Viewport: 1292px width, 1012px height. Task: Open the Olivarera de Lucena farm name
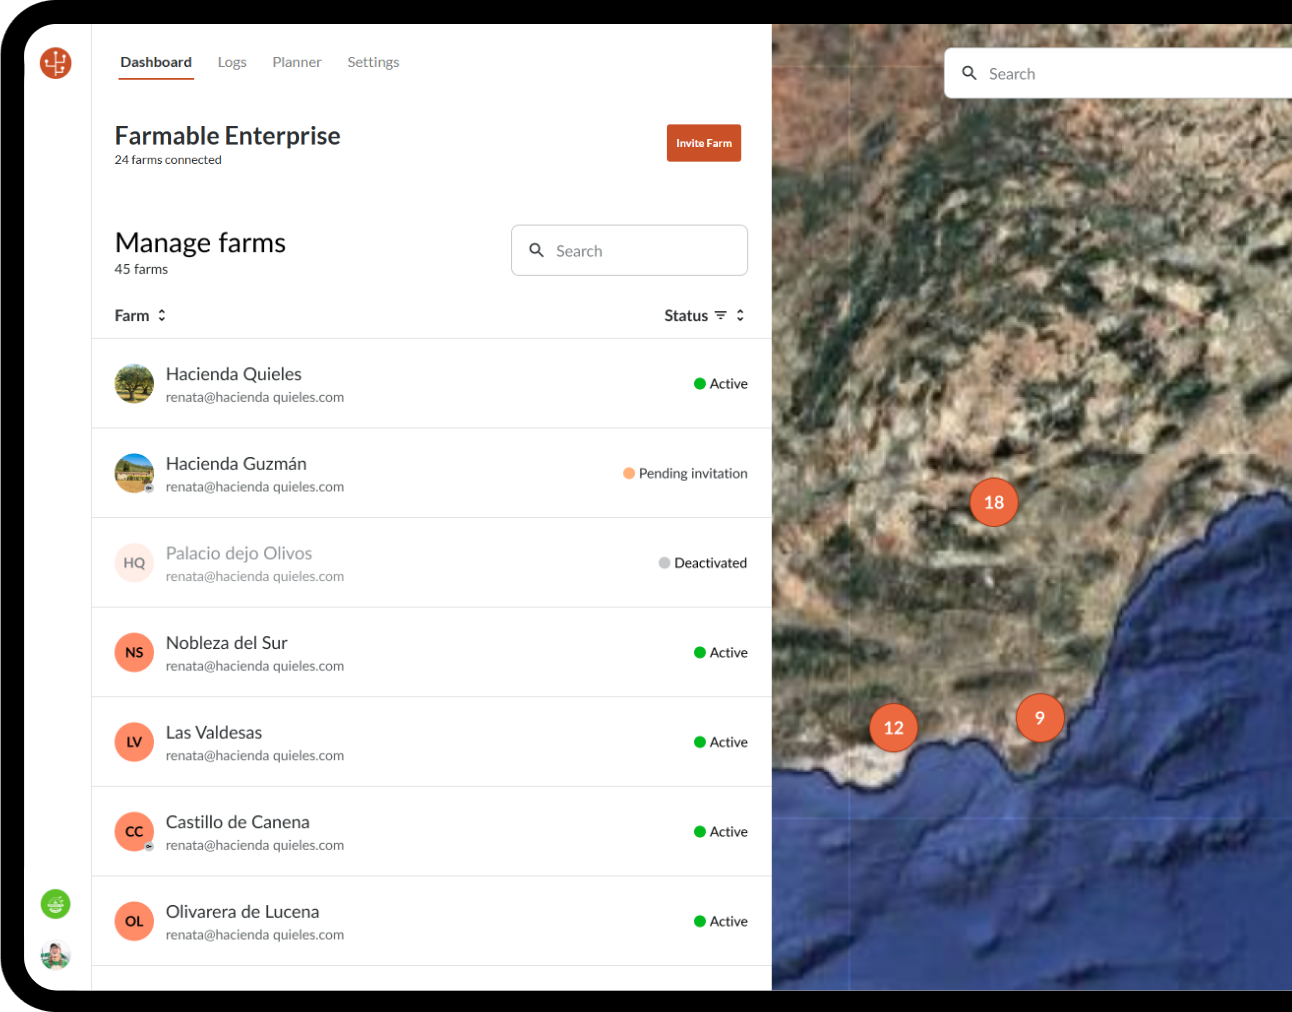tap(243, 912)
